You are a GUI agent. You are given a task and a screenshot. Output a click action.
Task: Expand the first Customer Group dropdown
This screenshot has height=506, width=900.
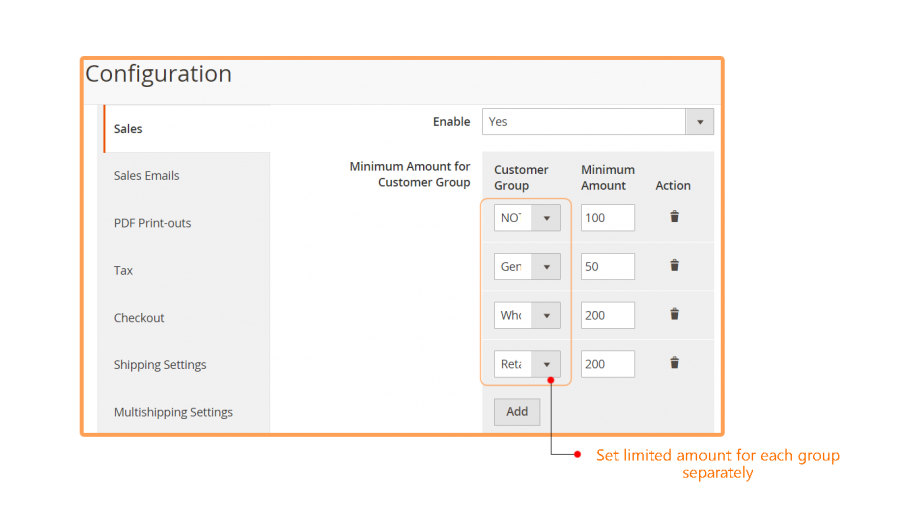click(x=527, y=218)
